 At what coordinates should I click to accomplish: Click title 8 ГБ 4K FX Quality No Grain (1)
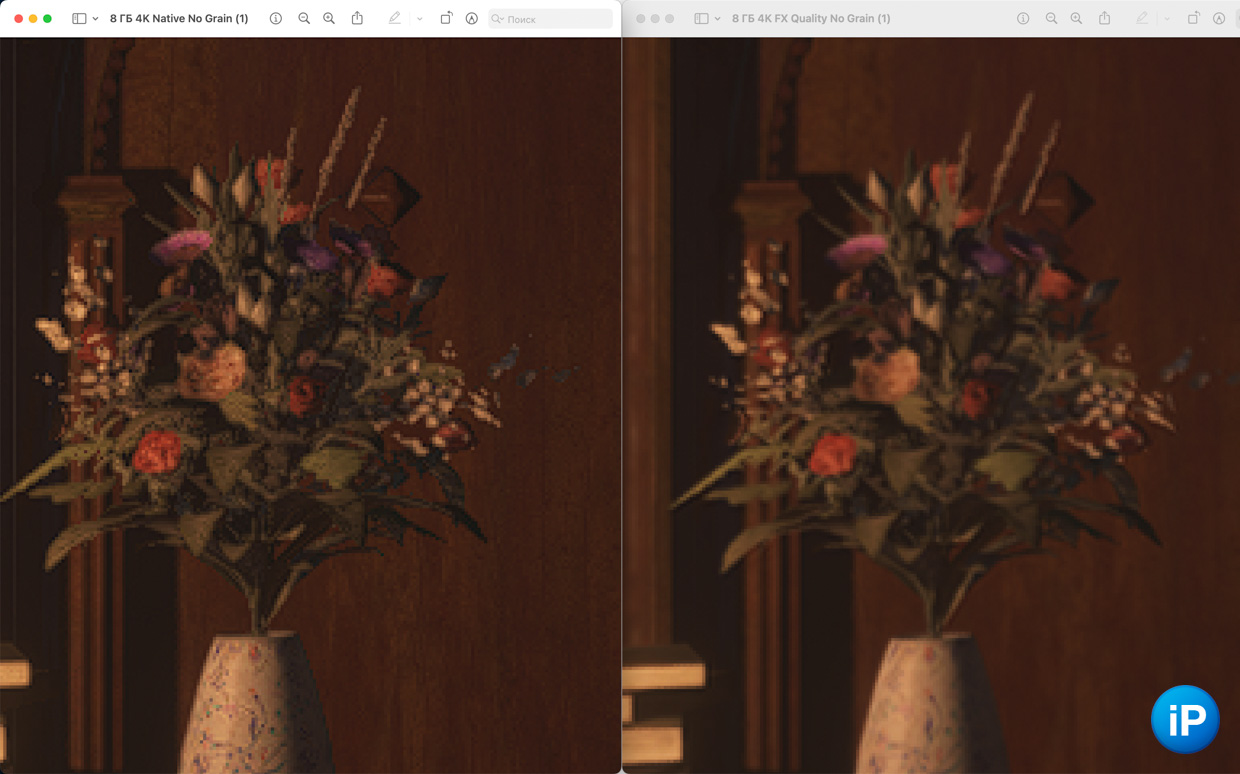[x=811, y=19]
